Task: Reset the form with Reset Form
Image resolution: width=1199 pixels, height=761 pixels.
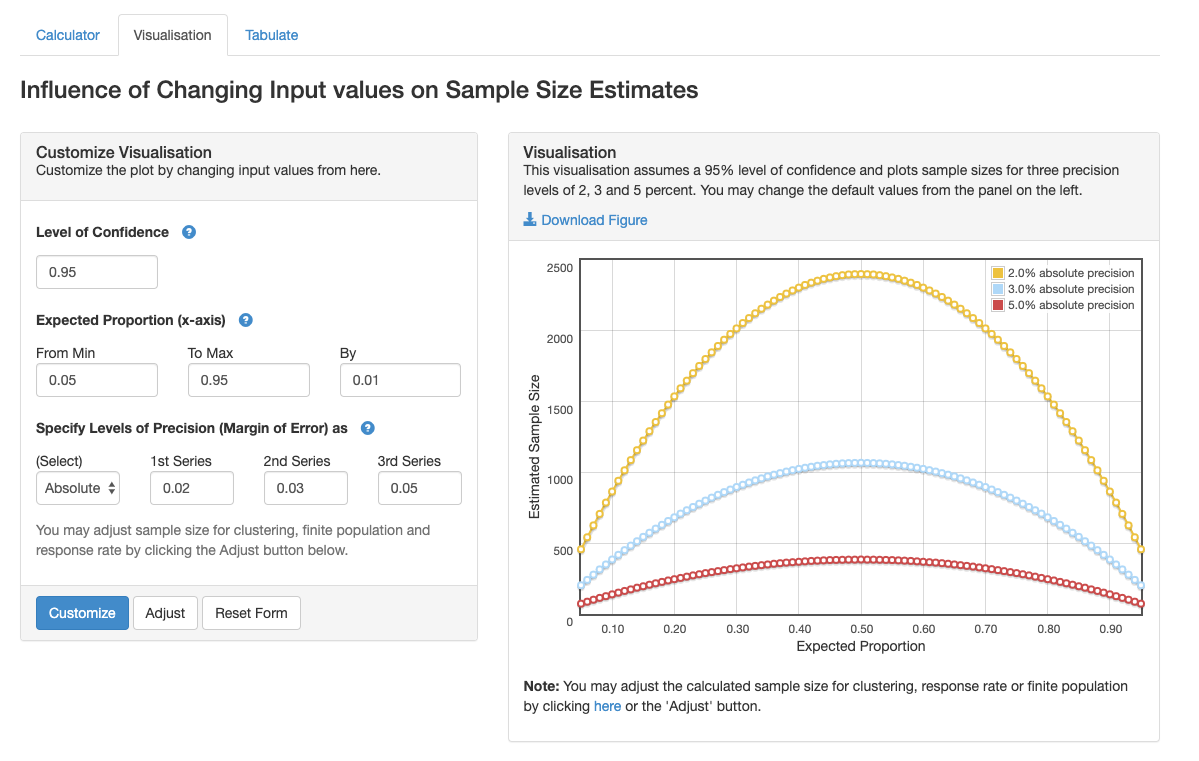Action: (251, 612)
